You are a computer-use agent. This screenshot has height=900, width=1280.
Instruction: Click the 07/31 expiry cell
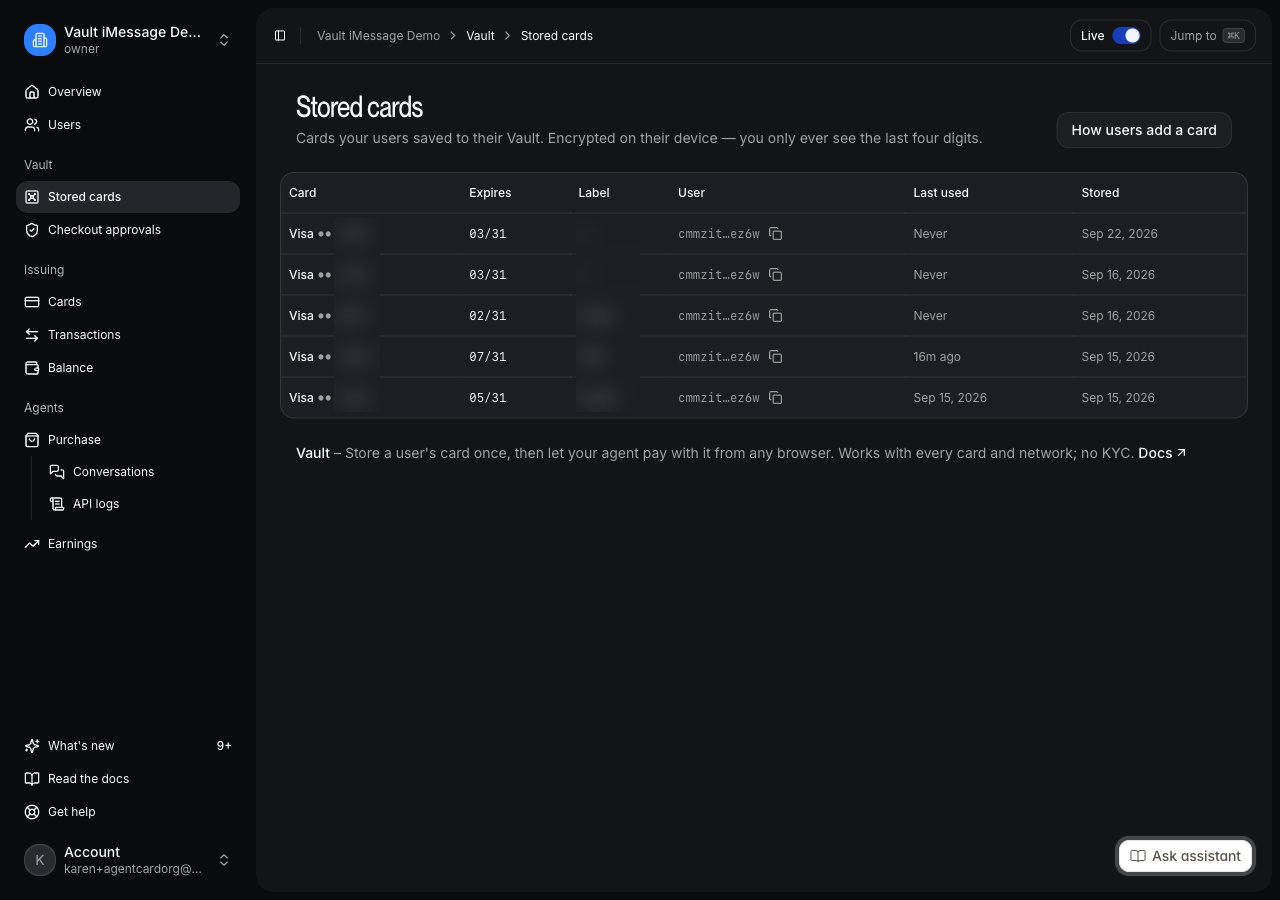[488, 357]
